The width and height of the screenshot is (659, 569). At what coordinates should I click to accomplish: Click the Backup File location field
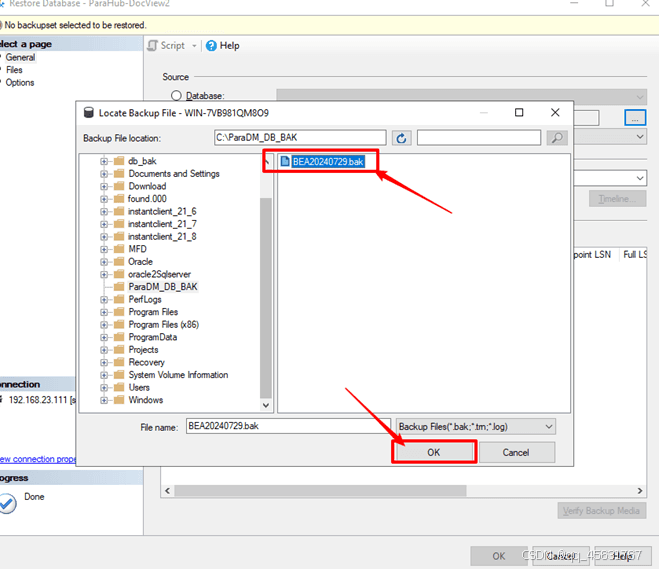(x=300, y=138)
